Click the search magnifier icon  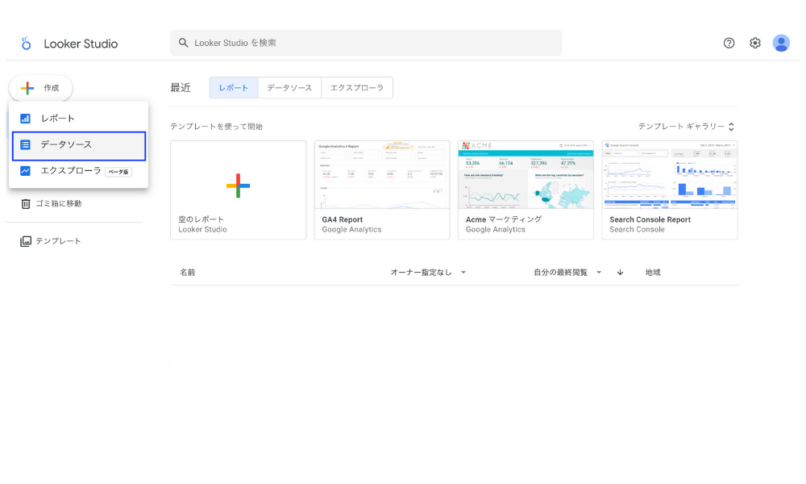183,43
